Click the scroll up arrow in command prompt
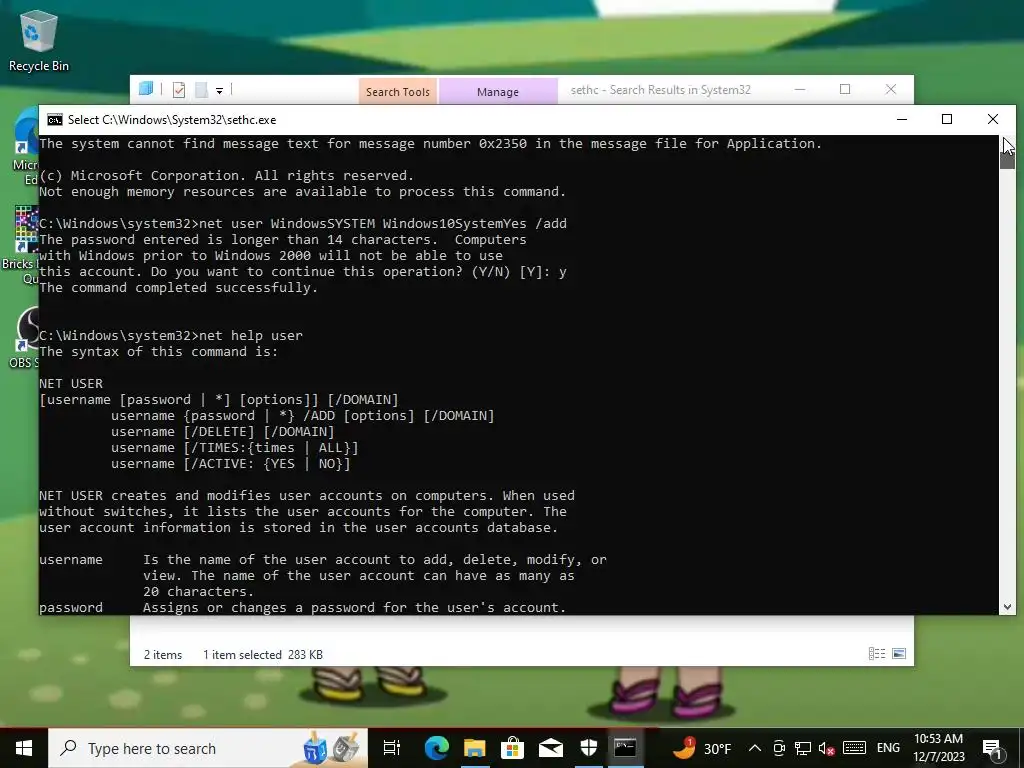 [1007, 142]
